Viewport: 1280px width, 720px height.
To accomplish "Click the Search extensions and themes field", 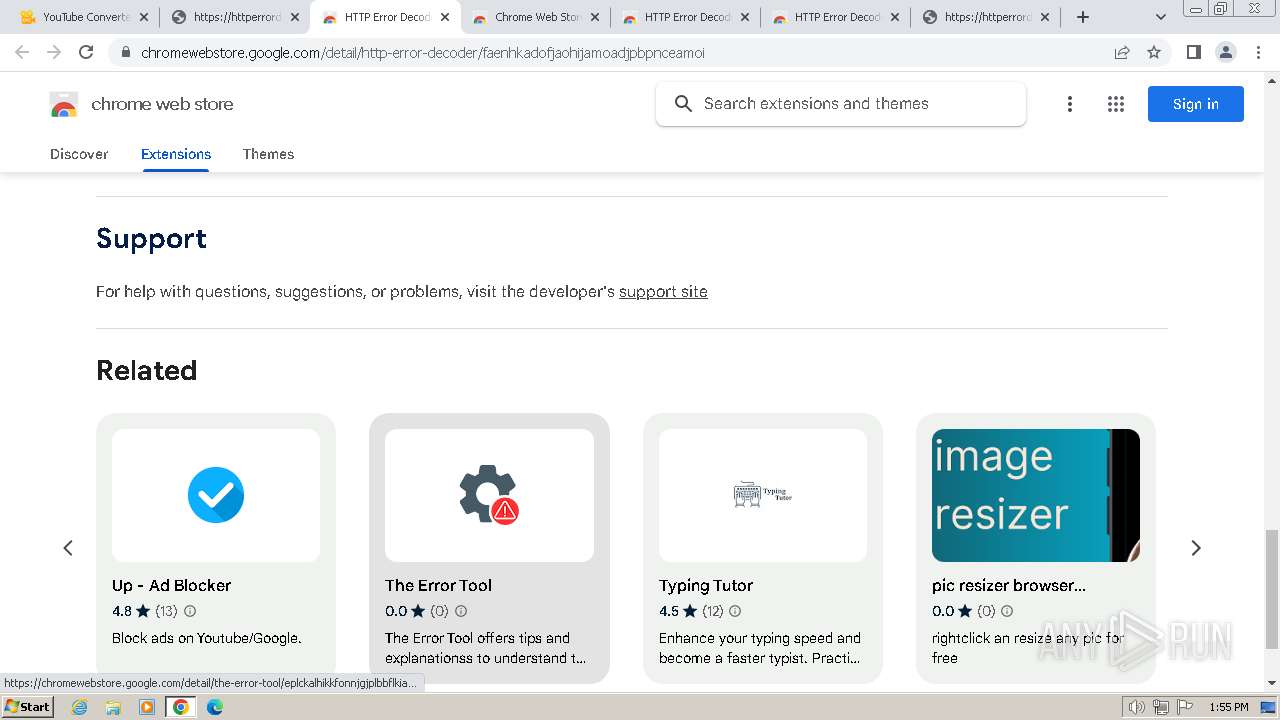I will pyautogui.click(x=840, y=104).
